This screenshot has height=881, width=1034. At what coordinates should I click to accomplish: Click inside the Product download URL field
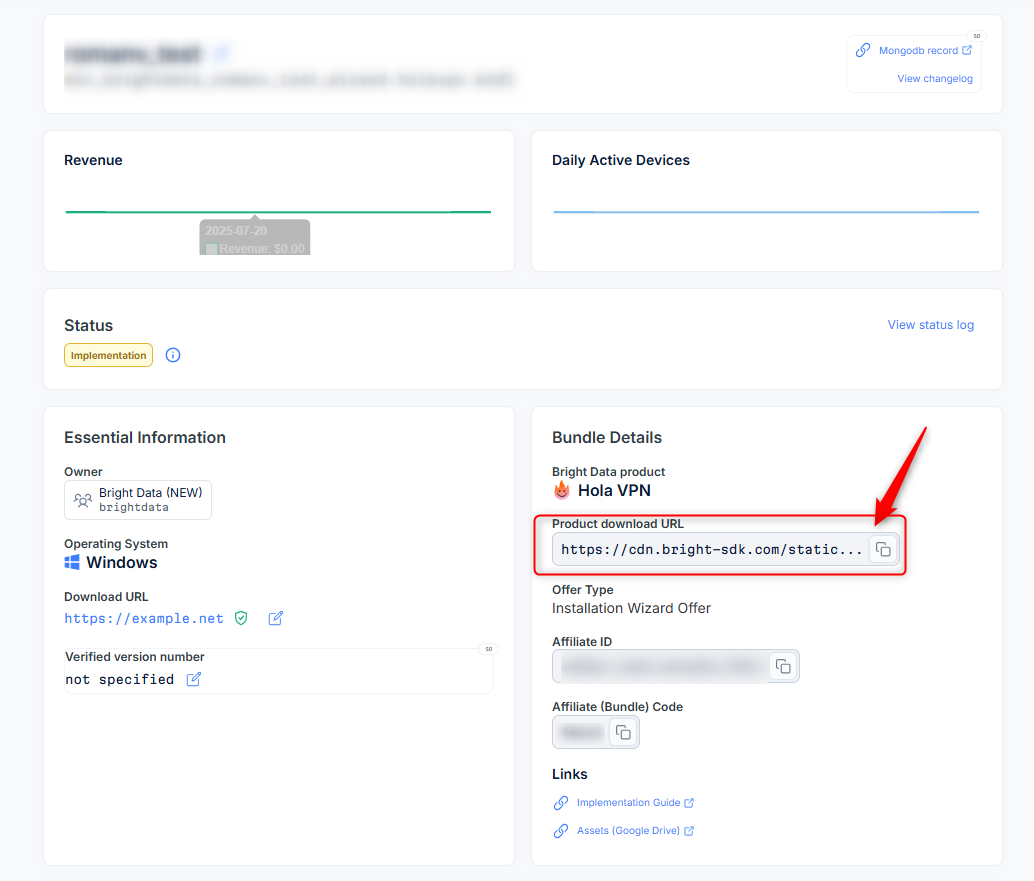coord(710,549)
